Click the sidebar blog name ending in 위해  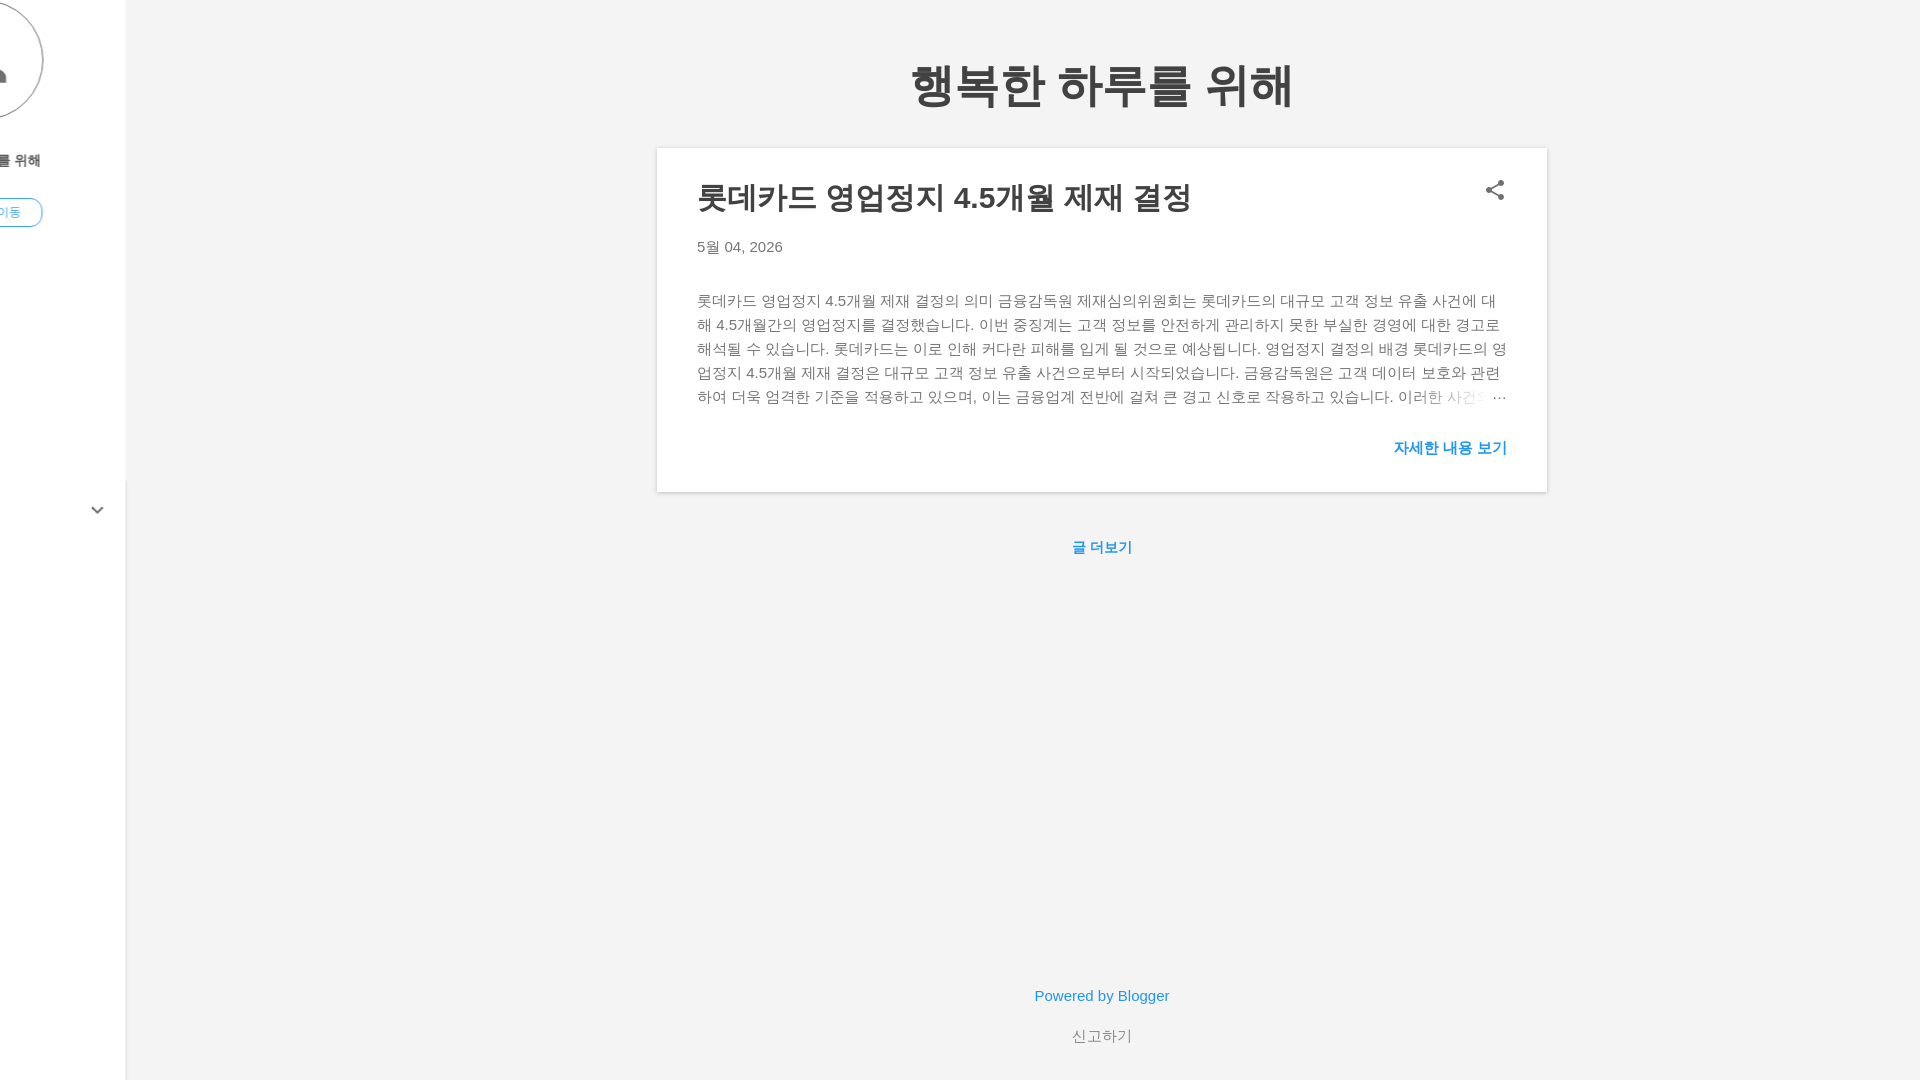pyautogui.click(x=20, y=161)
